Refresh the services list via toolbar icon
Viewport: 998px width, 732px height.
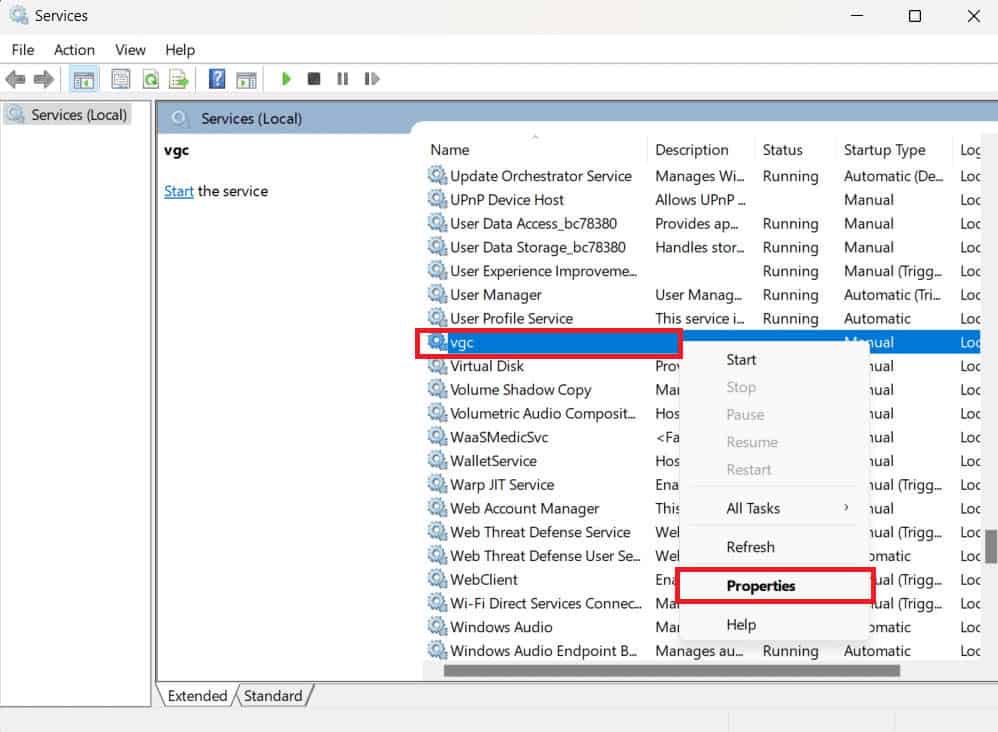coord(150,79)
